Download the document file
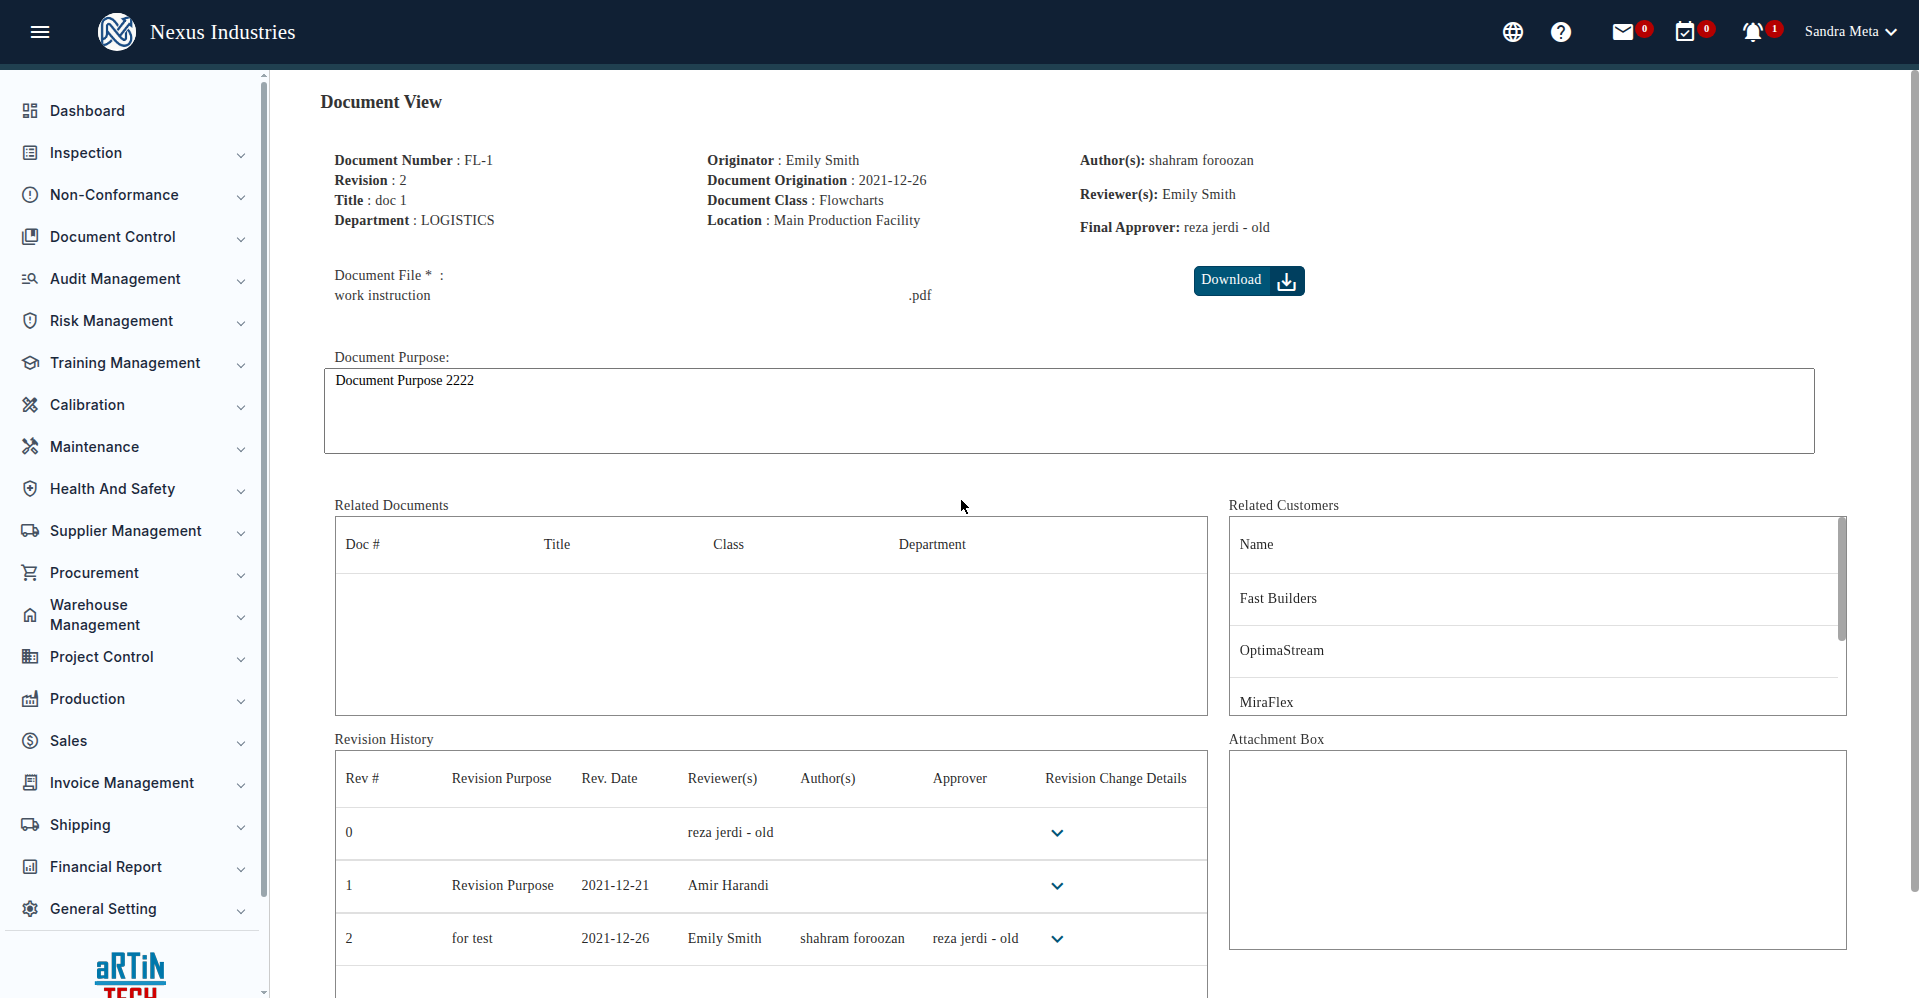 coord(1249,281)
